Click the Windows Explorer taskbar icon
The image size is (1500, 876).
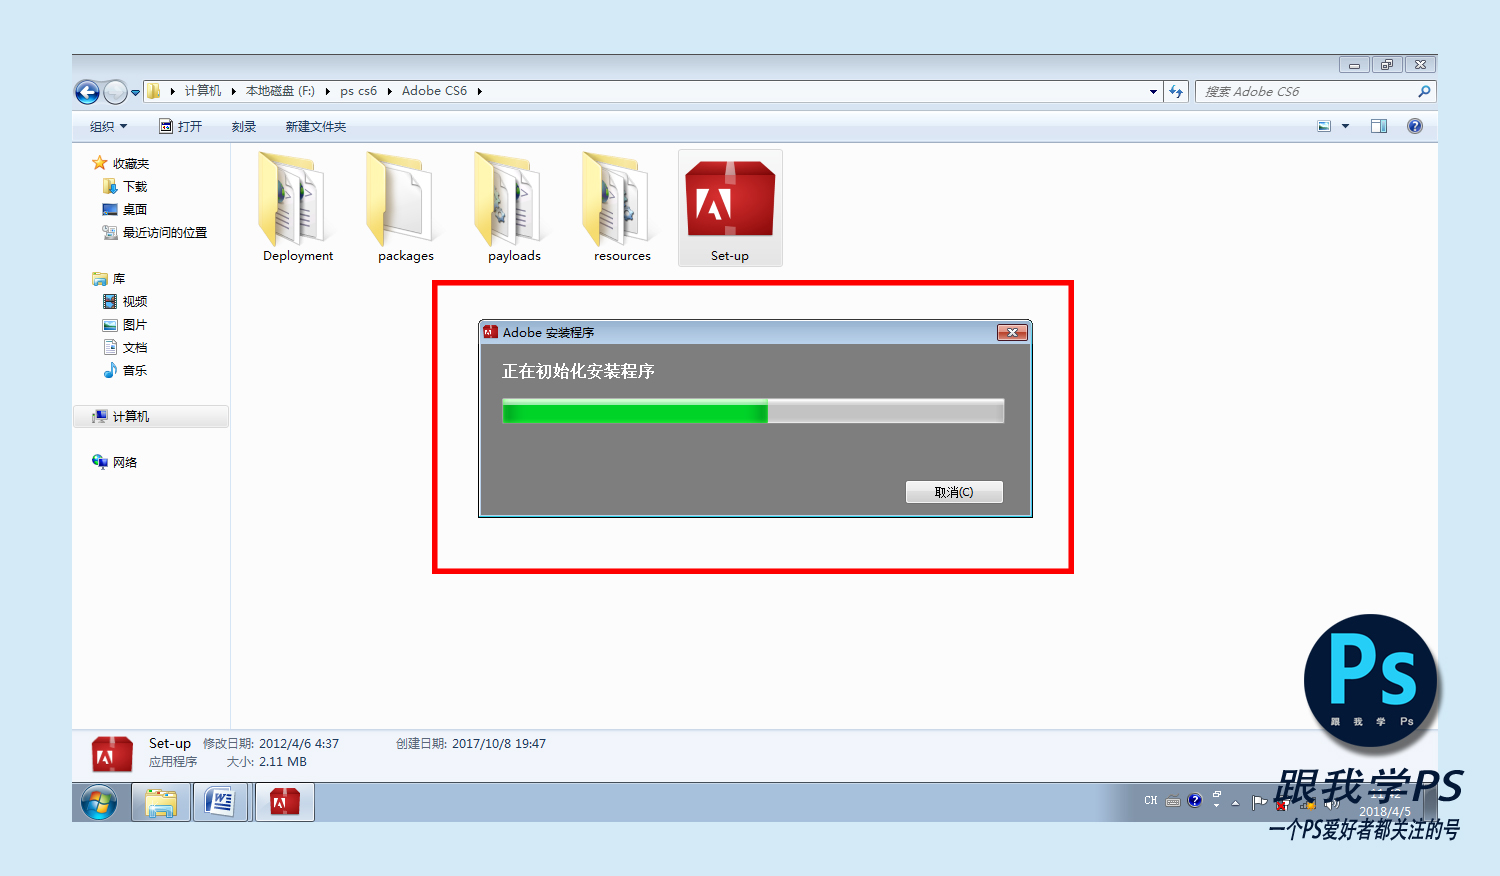pos(161,802)
